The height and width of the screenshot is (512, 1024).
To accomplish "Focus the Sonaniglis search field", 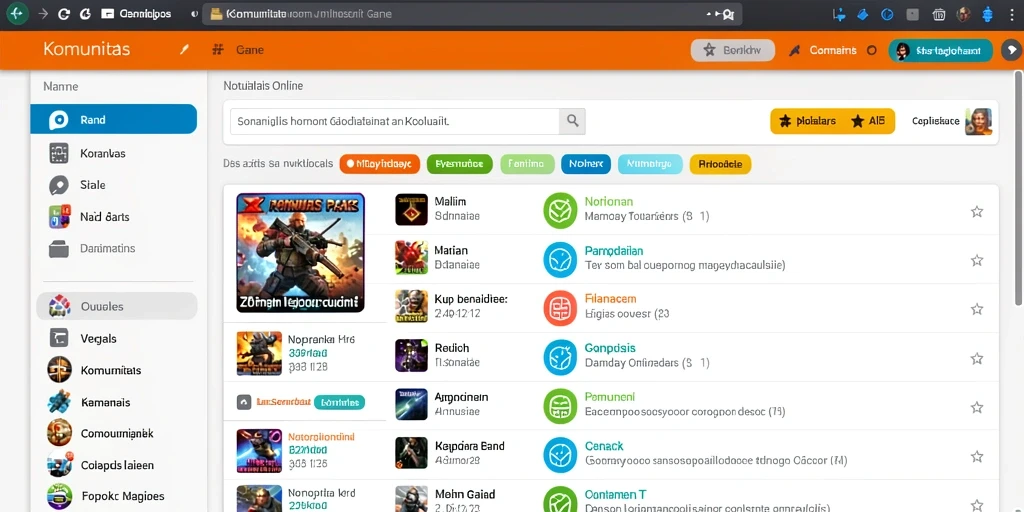I will tap(395, 121).
